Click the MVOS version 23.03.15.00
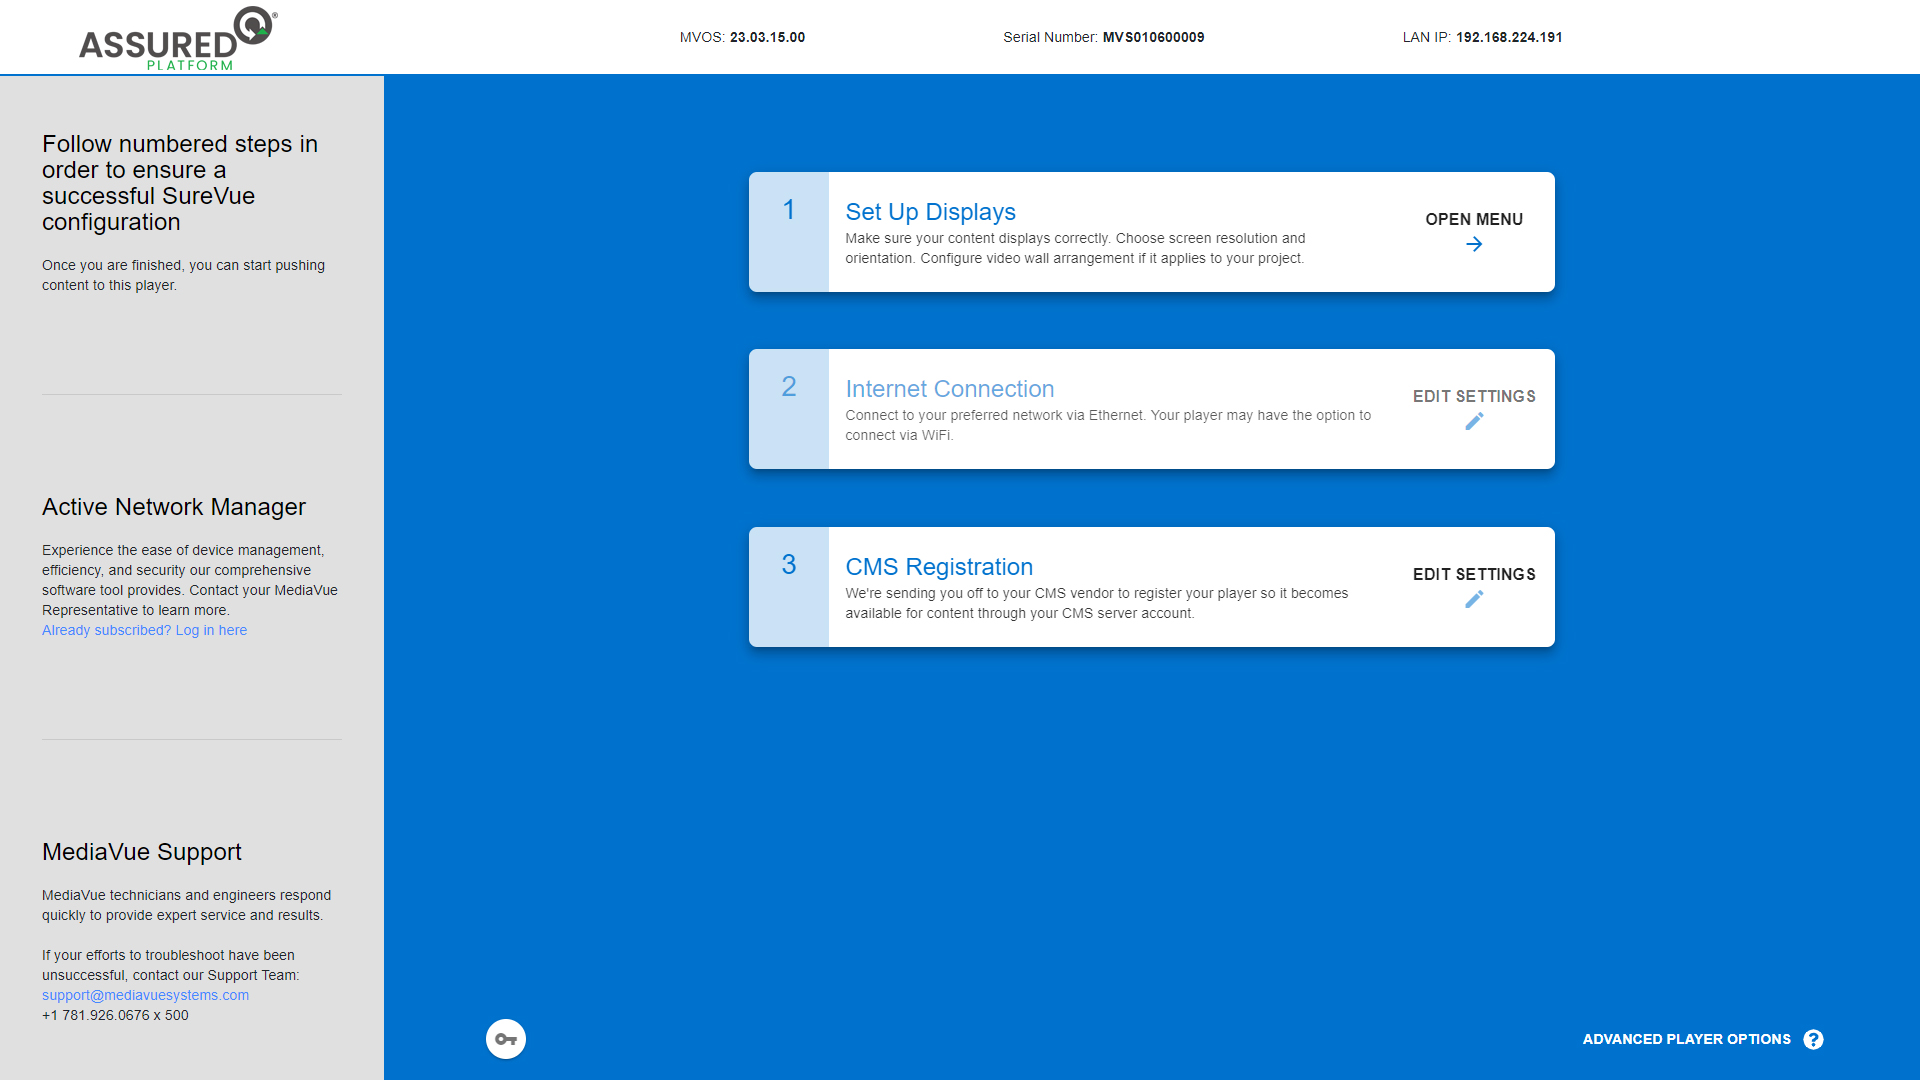 click(767, 37)
